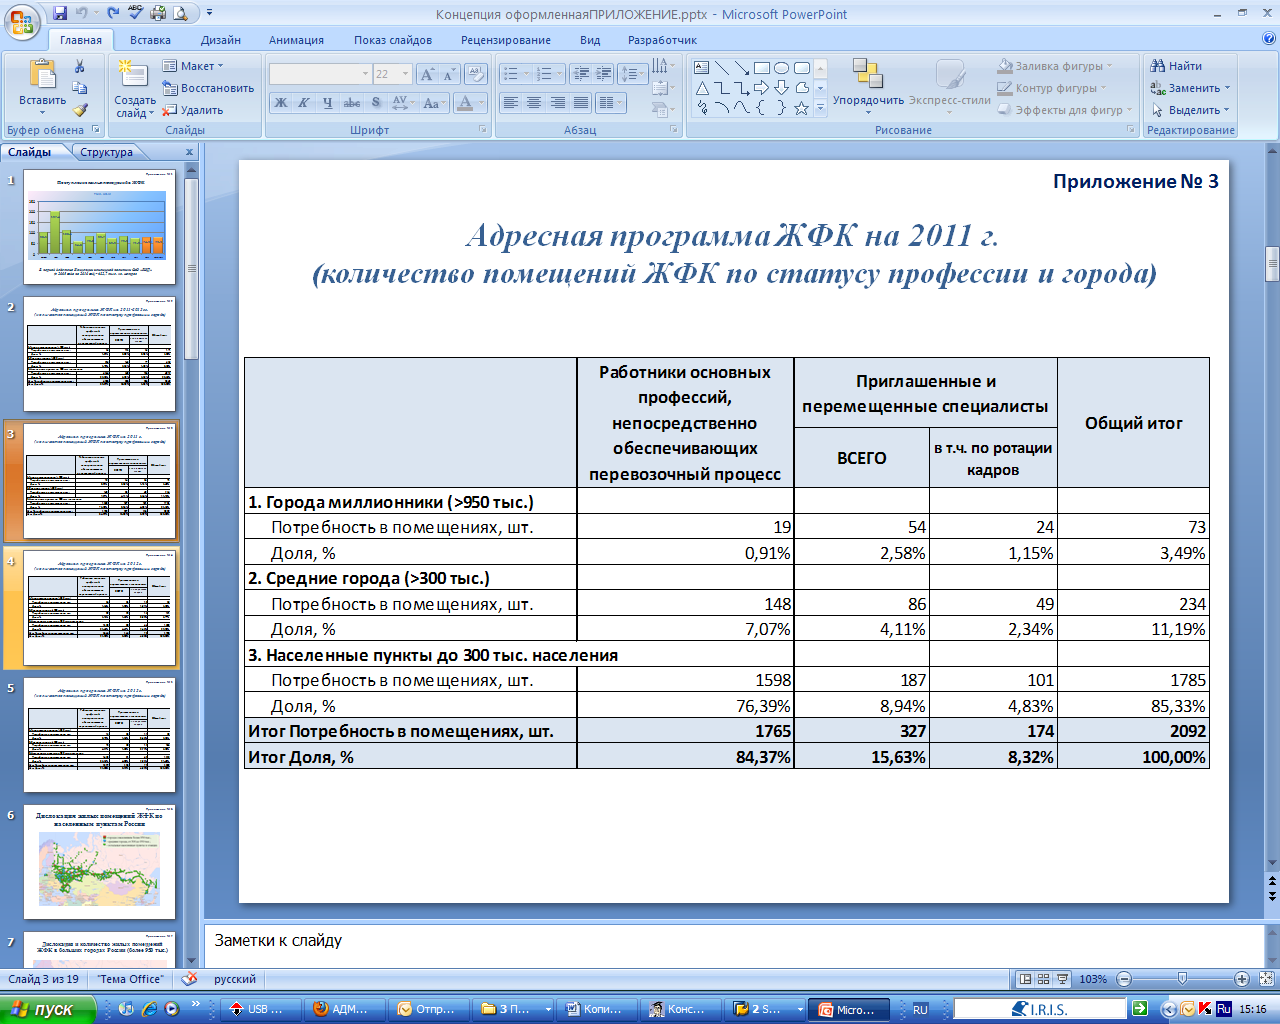Select slide 1 chart thumbnail
1280x1024 pixels.
pos(100,226)
